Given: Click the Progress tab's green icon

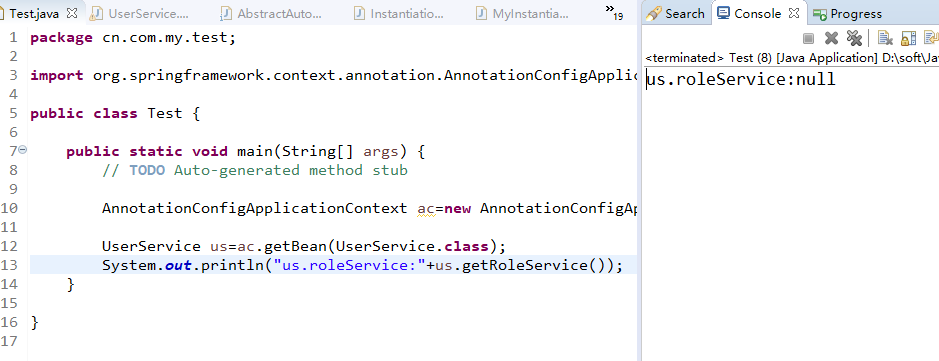Looking at the screenshot, I should click(x=820, y=14).
